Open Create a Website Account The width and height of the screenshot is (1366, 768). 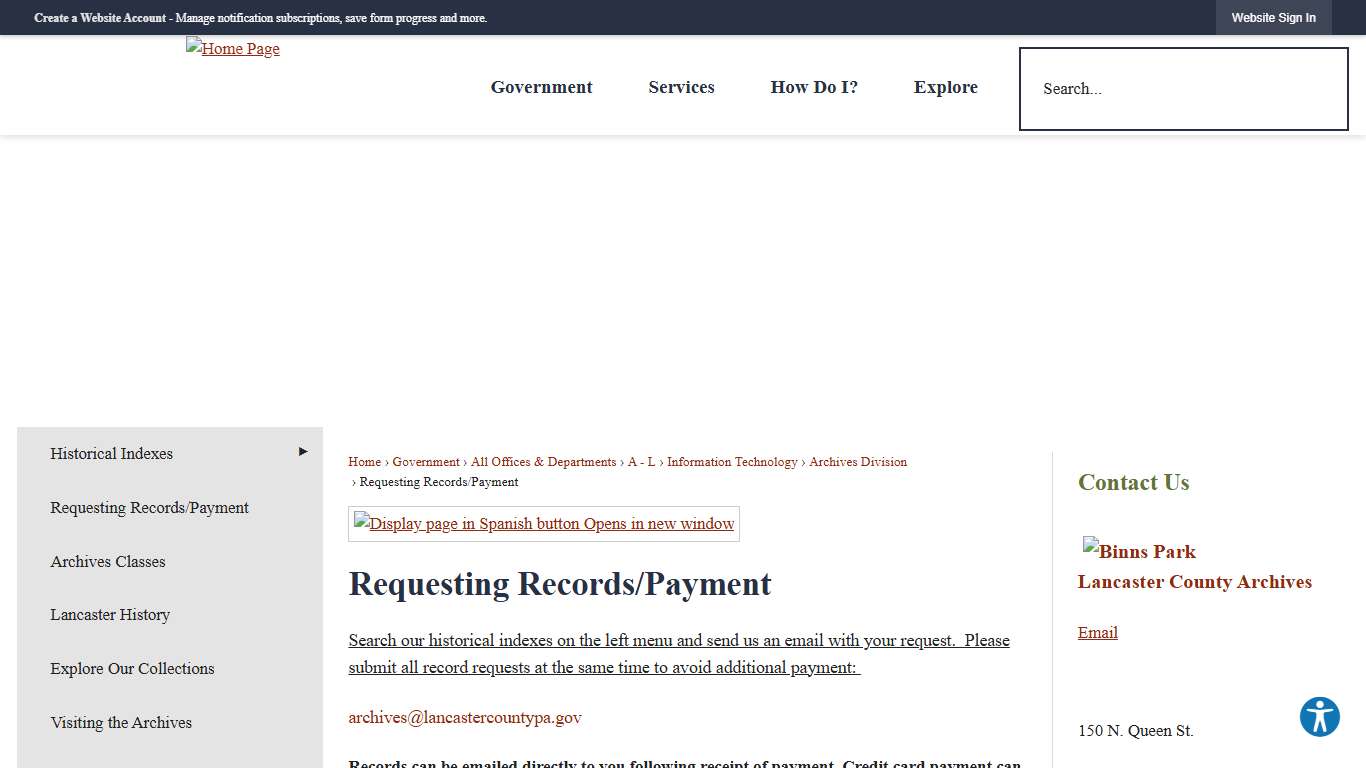pos(99,17)
